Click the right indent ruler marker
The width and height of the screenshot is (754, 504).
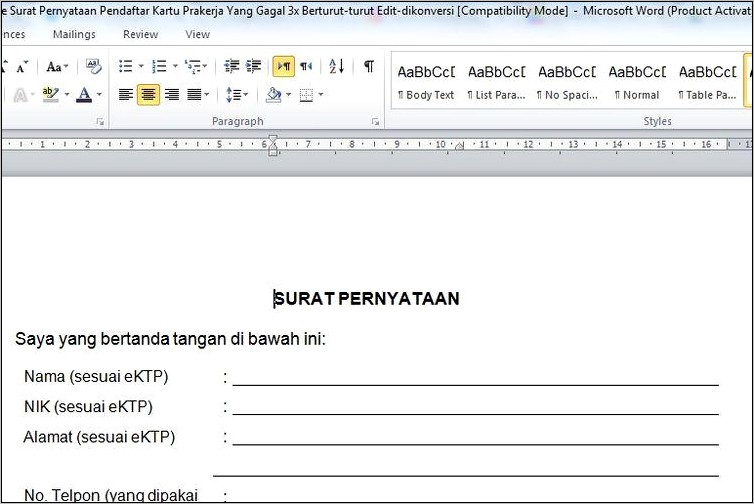click(459, 146)
